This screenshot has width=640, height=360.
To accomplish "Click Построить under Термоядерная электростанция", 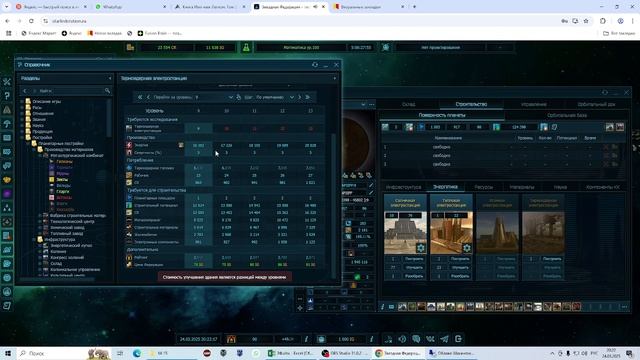I will [552, 259].
